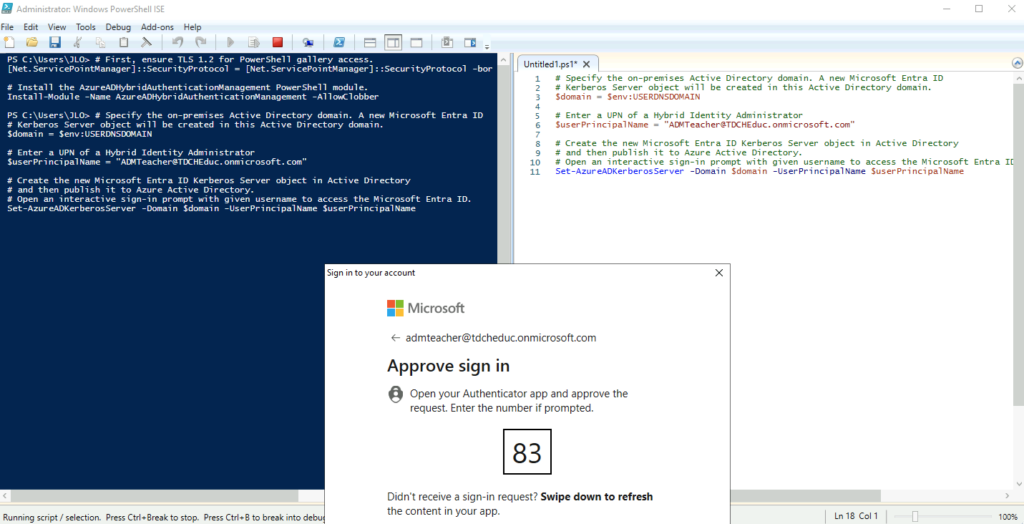Toggle Show Script Pane Top layout
Screen dimensions: 1024x524
[x=369, y=43]
